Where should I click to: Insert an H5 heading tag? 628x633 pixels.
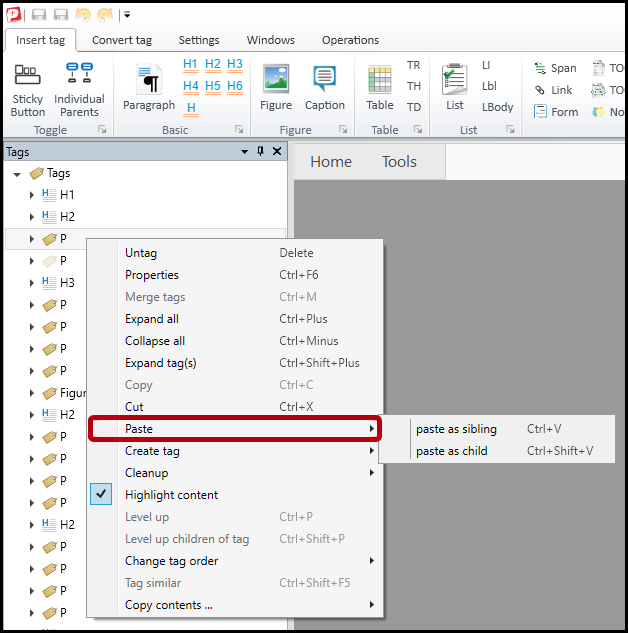(x=213, y=86)
